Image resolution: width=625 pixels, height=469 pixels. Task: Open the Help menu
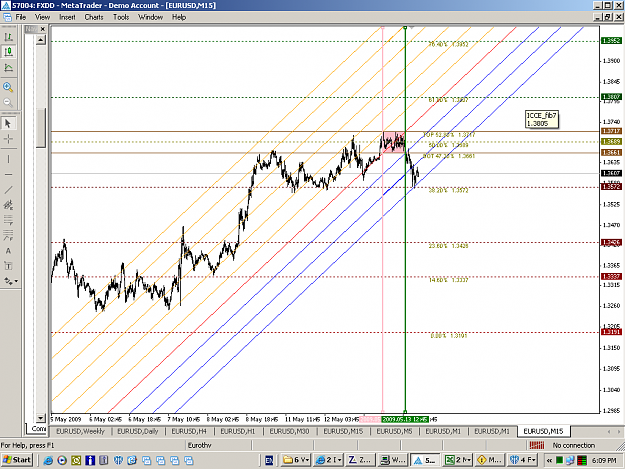pos(179,17)
